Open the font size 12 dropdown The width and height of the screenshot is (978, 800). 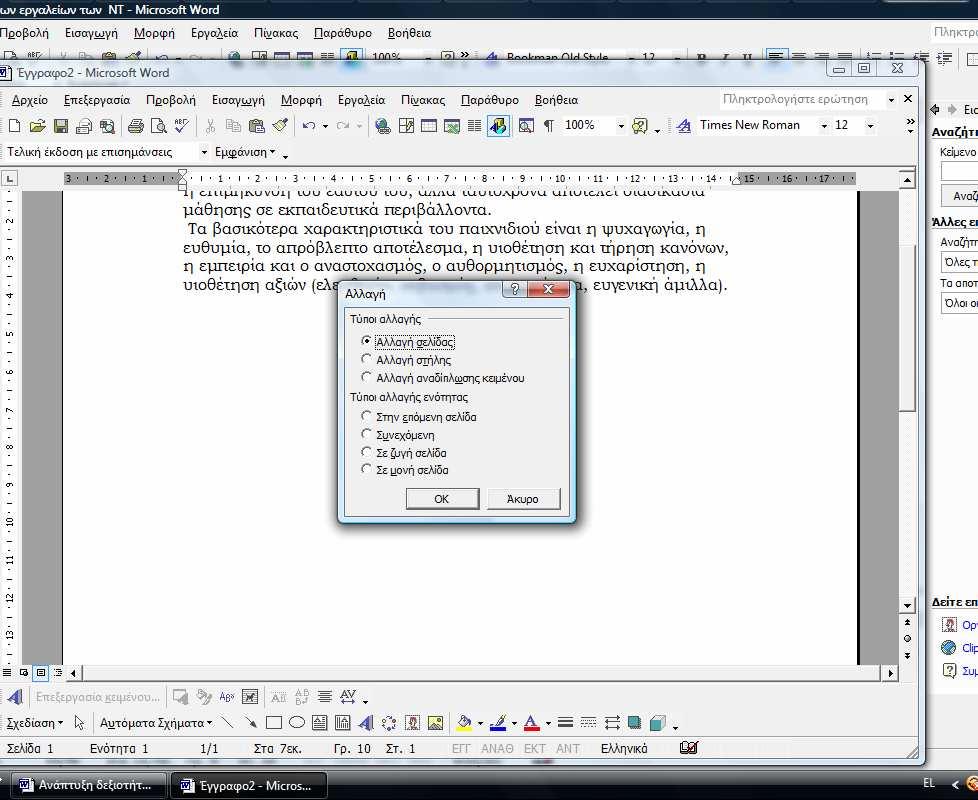(x=870, y=126)
